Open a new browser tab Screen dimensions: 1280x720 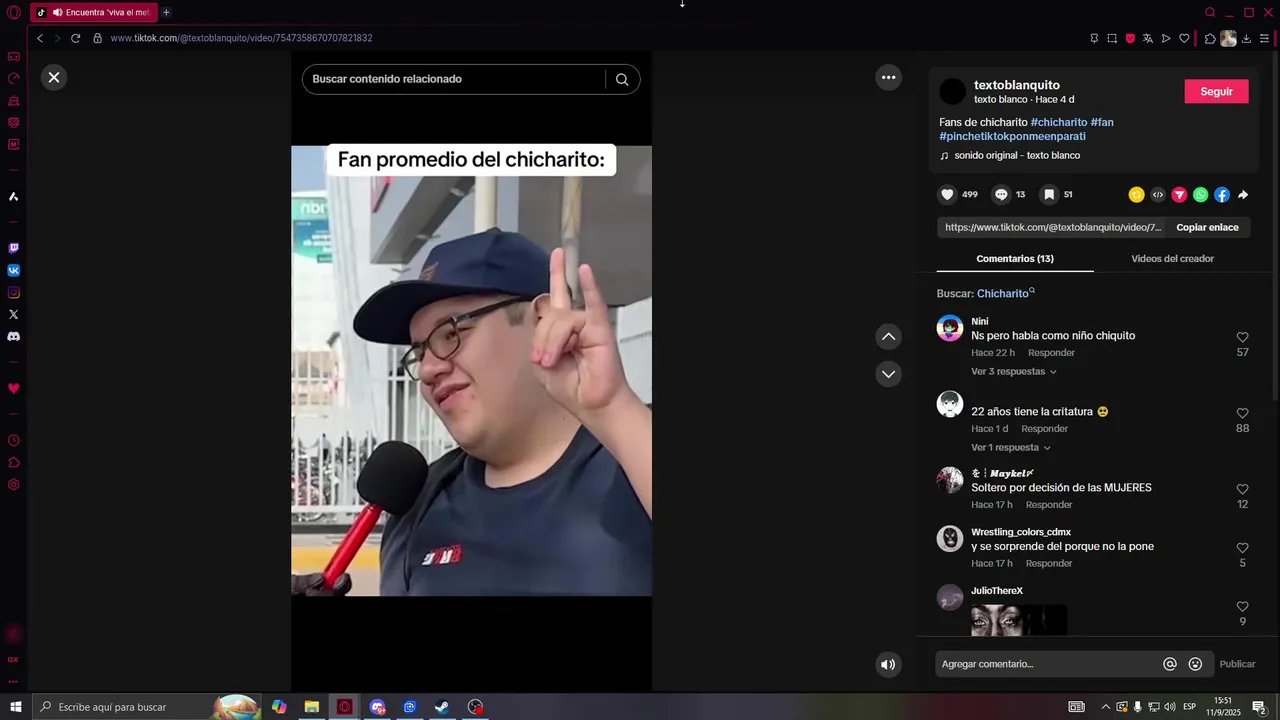click(x=166, y=12)
